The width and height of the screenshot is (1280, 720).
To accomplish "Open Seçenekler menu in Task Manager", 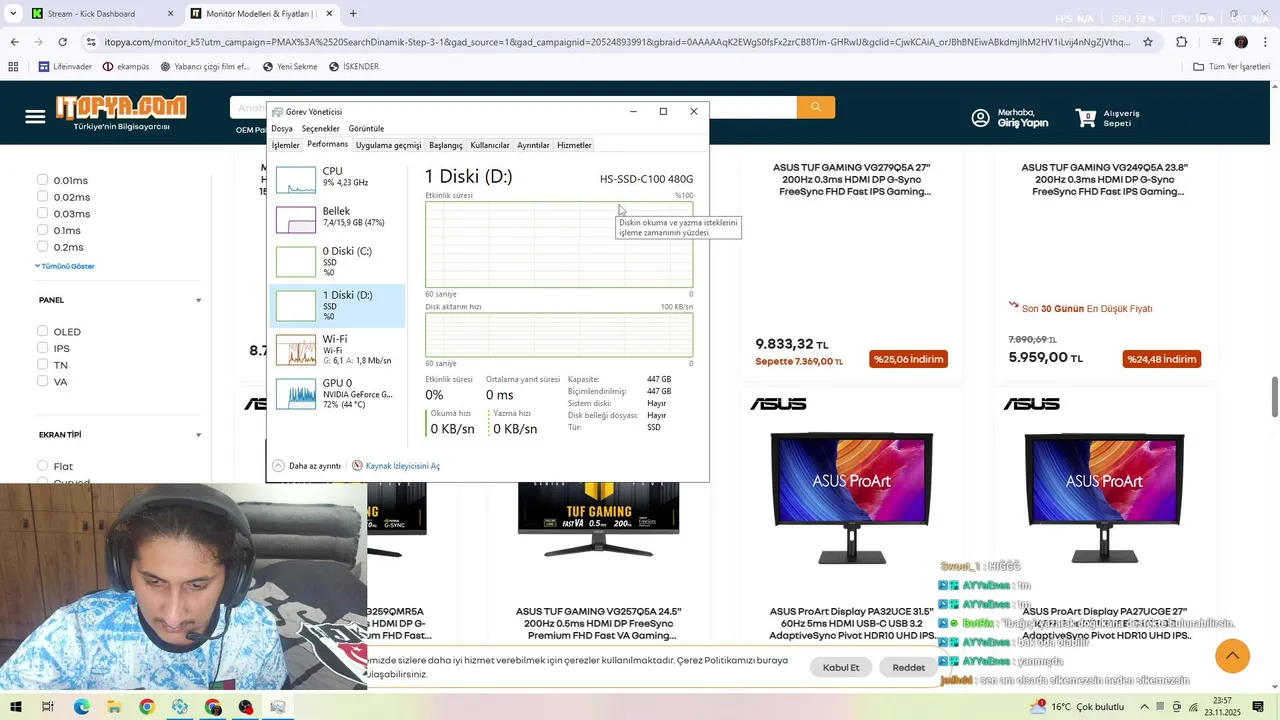I will coord(321,129).
